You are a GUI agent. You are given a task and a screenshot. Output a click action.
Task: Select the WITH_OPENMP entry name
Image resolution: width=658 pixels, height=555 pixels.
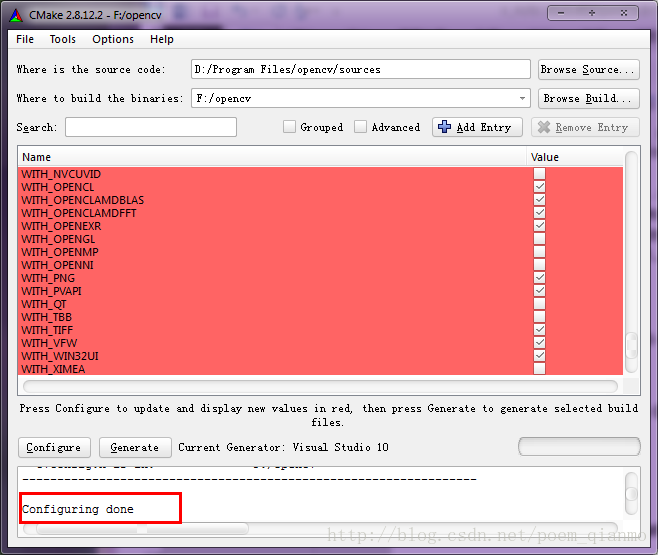click(60, 252)
